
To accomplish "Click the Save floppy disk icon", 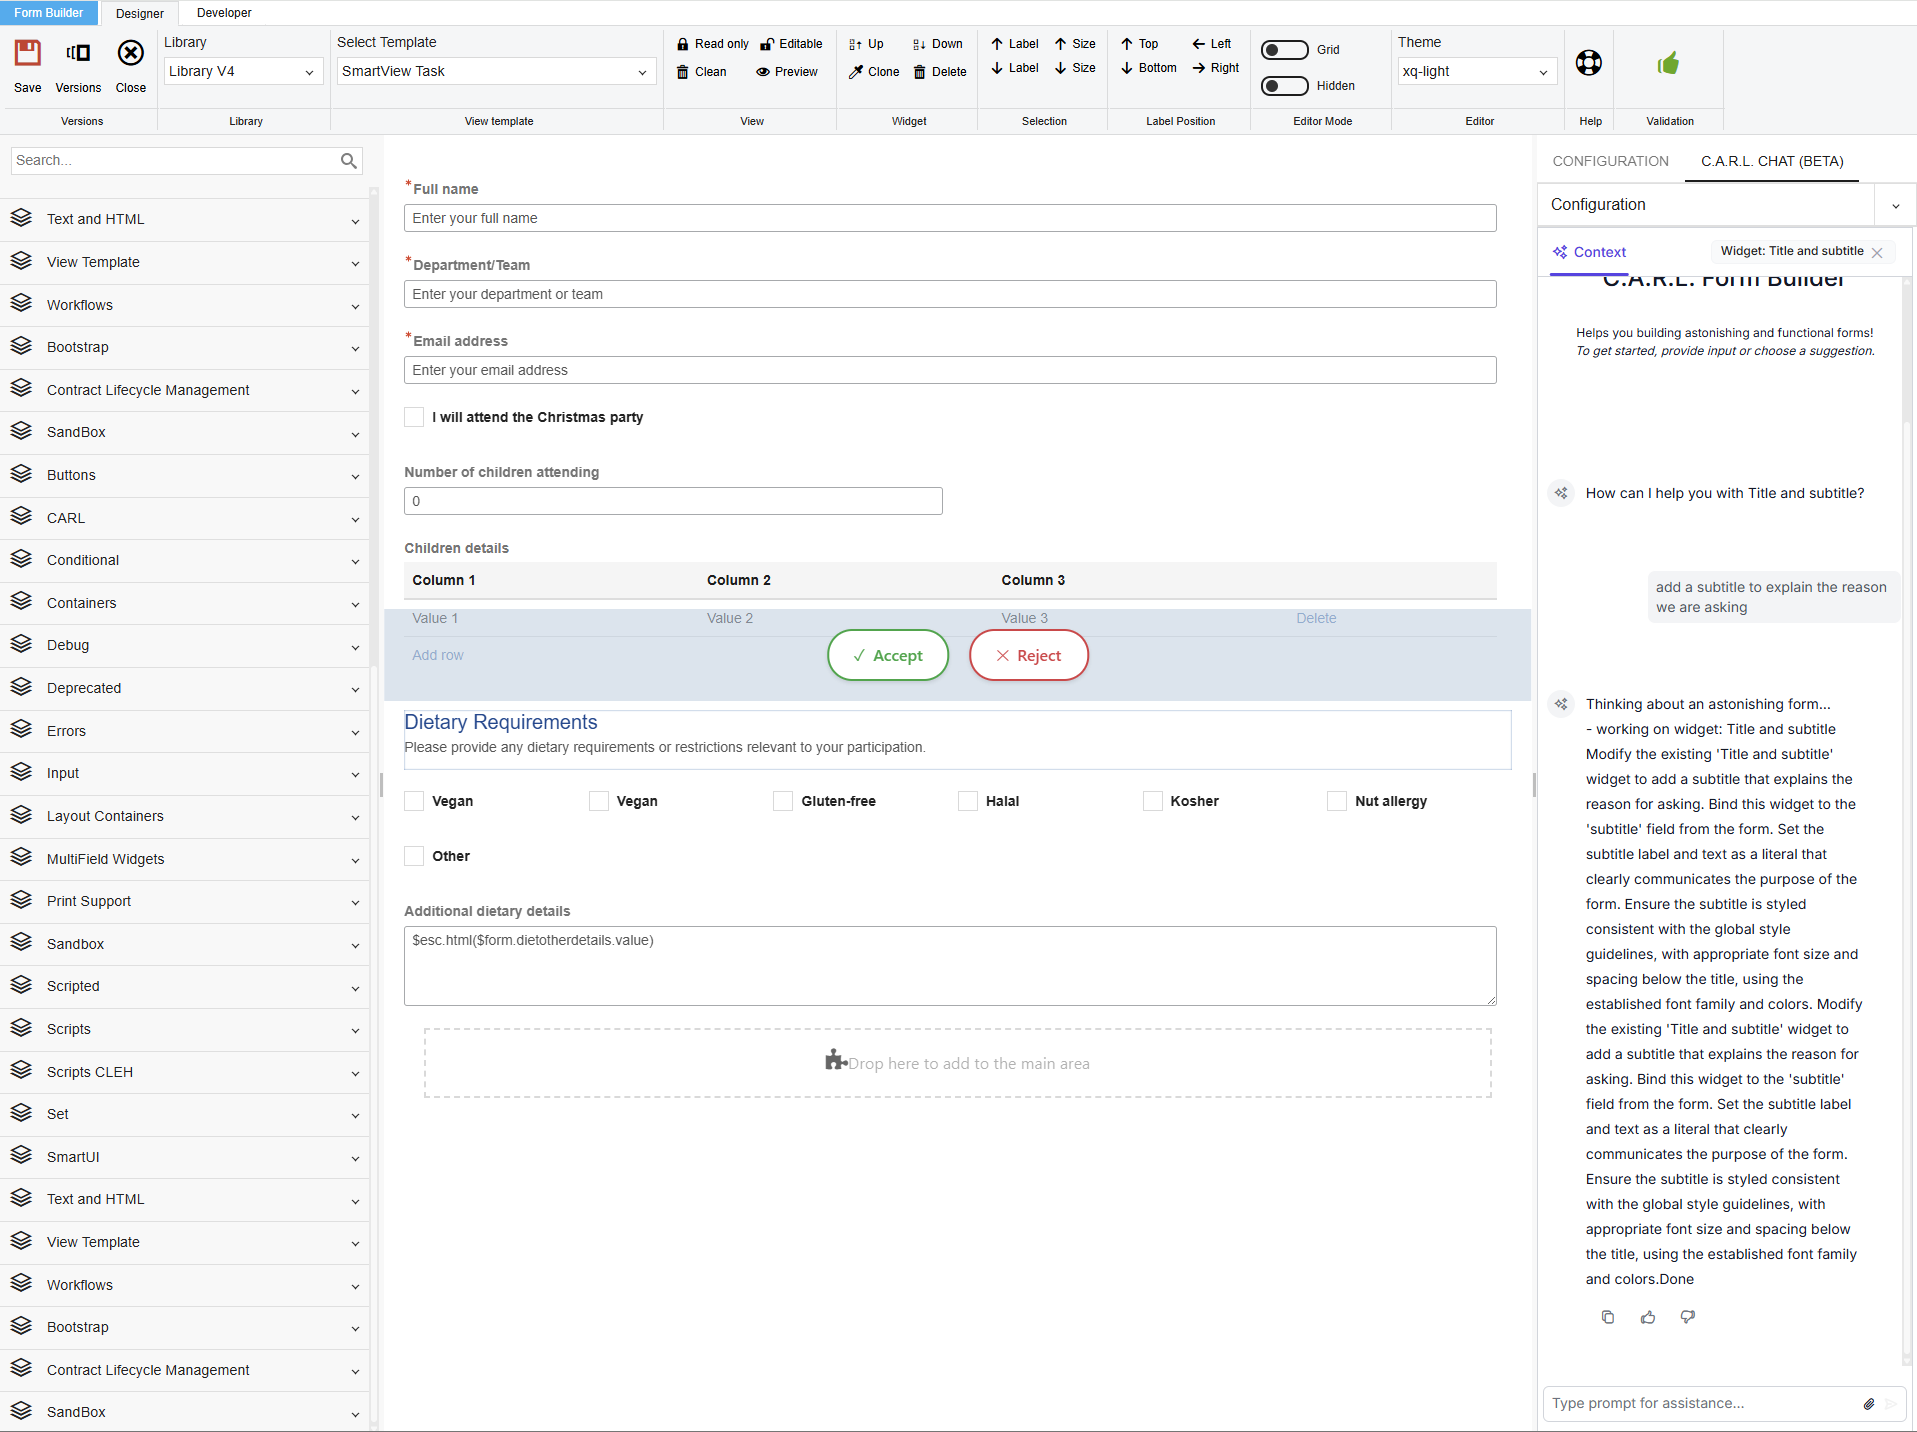I will click(28, 54).
